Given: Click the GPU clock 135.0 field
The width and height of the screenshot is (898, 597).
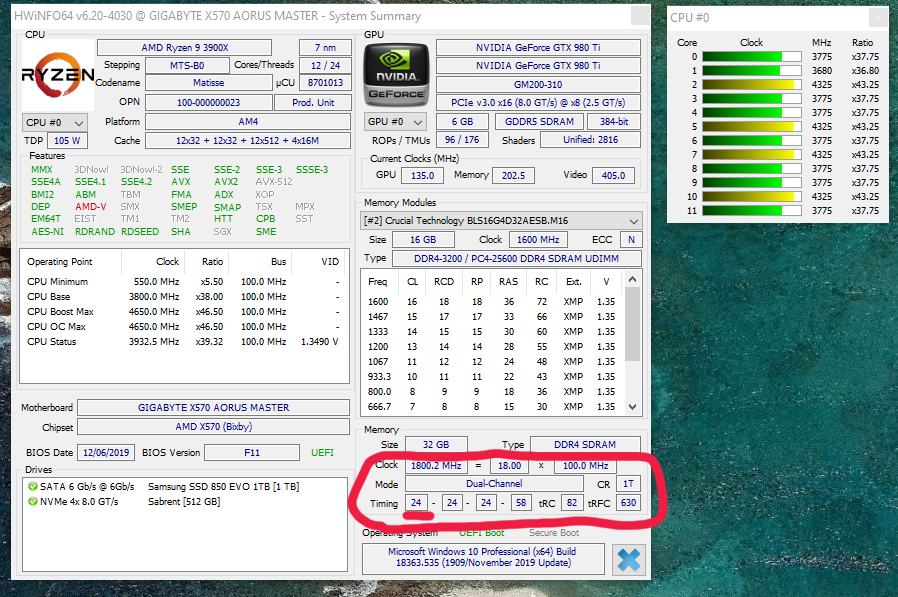Looking at the screenshot, I should point(422,175).
